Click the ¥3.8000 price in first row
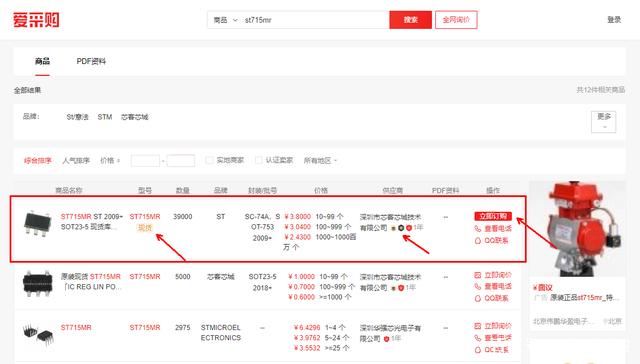The image size is (640, 364). pyautogui.click(x=298, y=217)
